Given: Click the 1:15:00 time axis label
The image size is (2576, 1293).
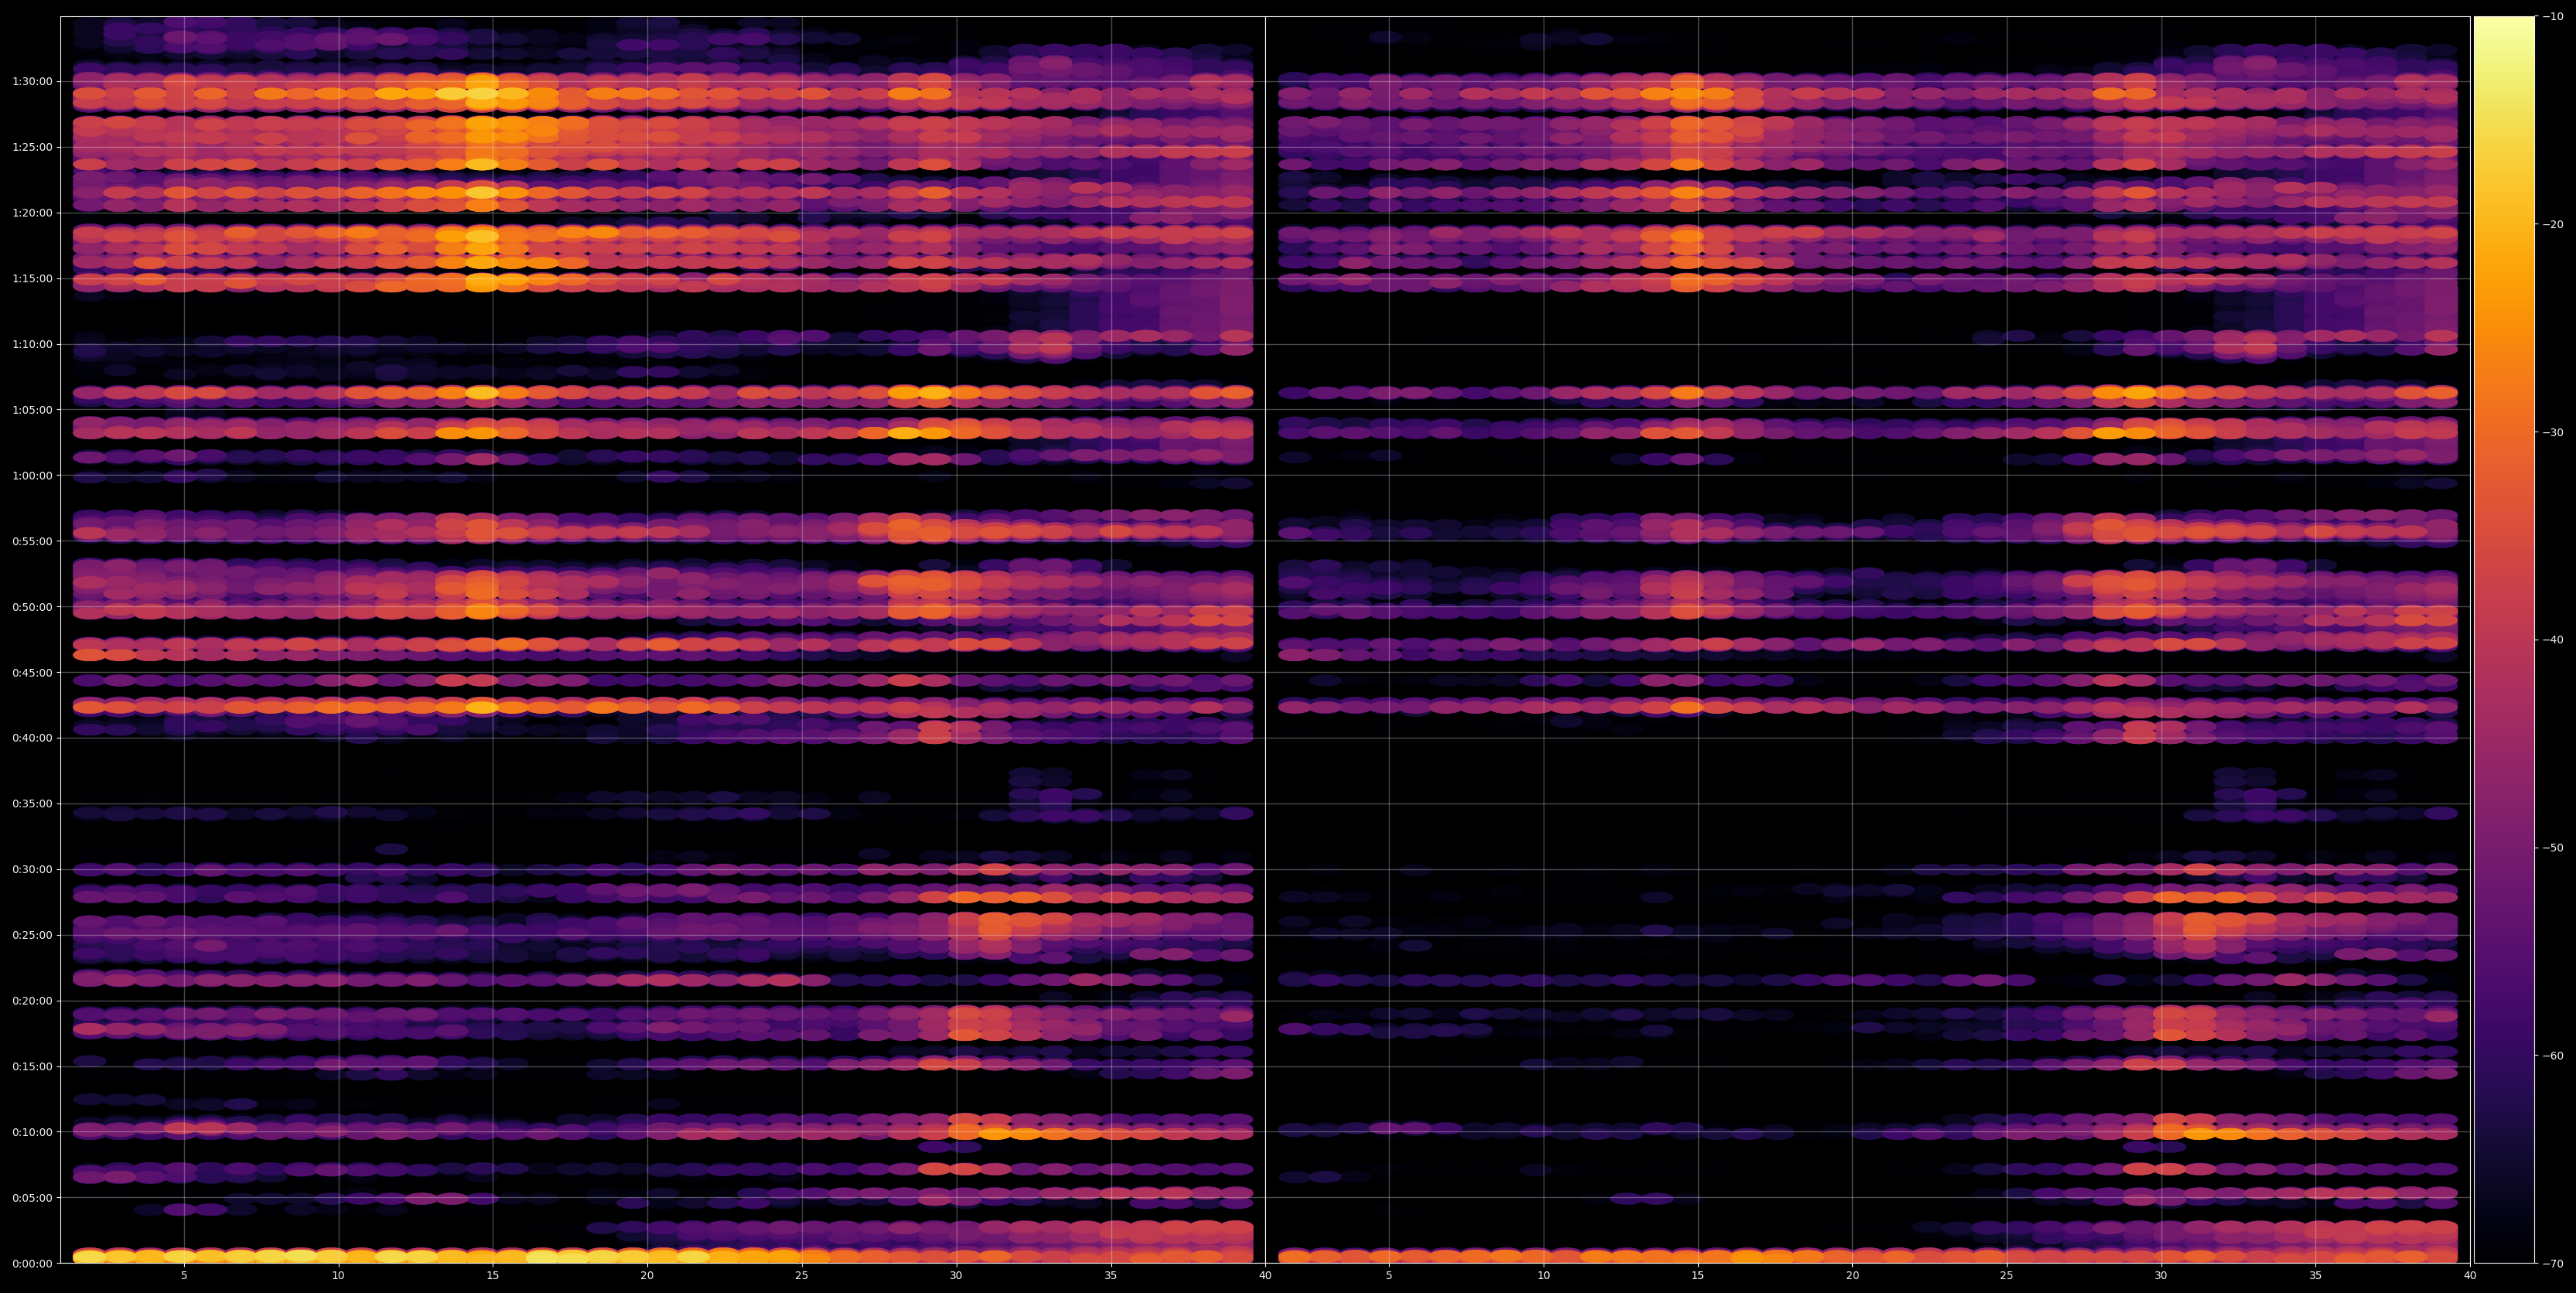Looking at the screenshot, I should (x=33, y=278).
